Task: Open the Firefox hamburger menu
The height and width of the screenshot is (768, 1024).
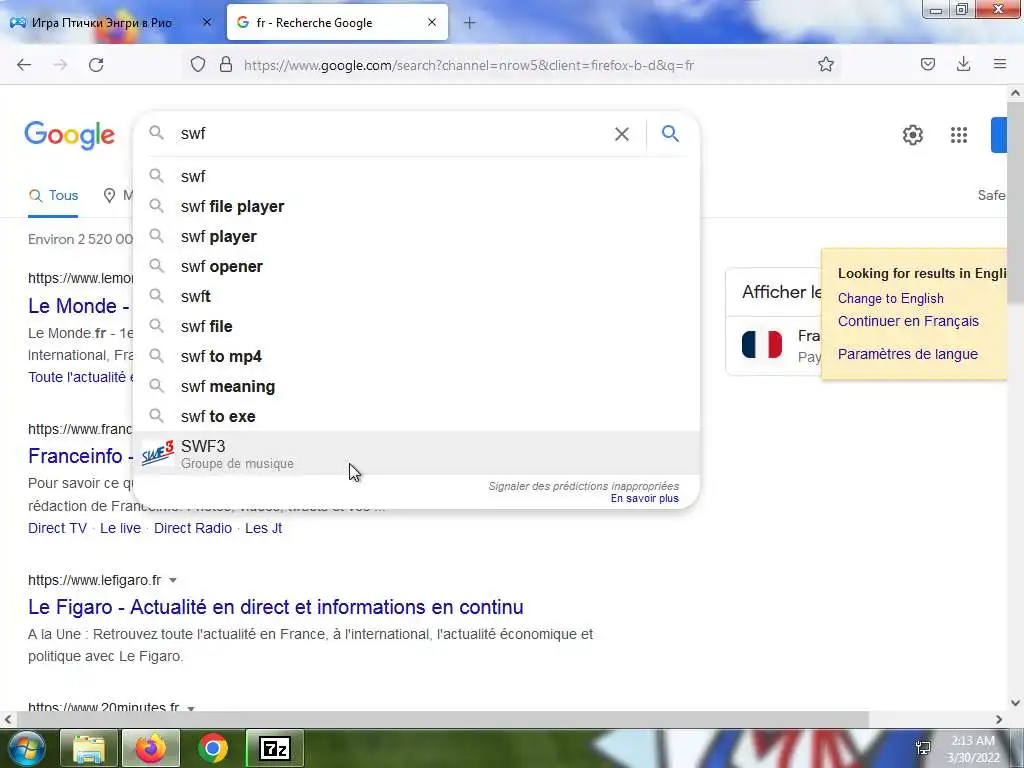Action: click(1000, 64)
